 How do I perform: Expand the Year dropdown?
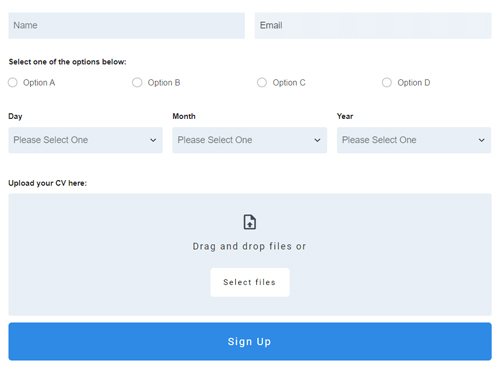[x=414, y=140]
